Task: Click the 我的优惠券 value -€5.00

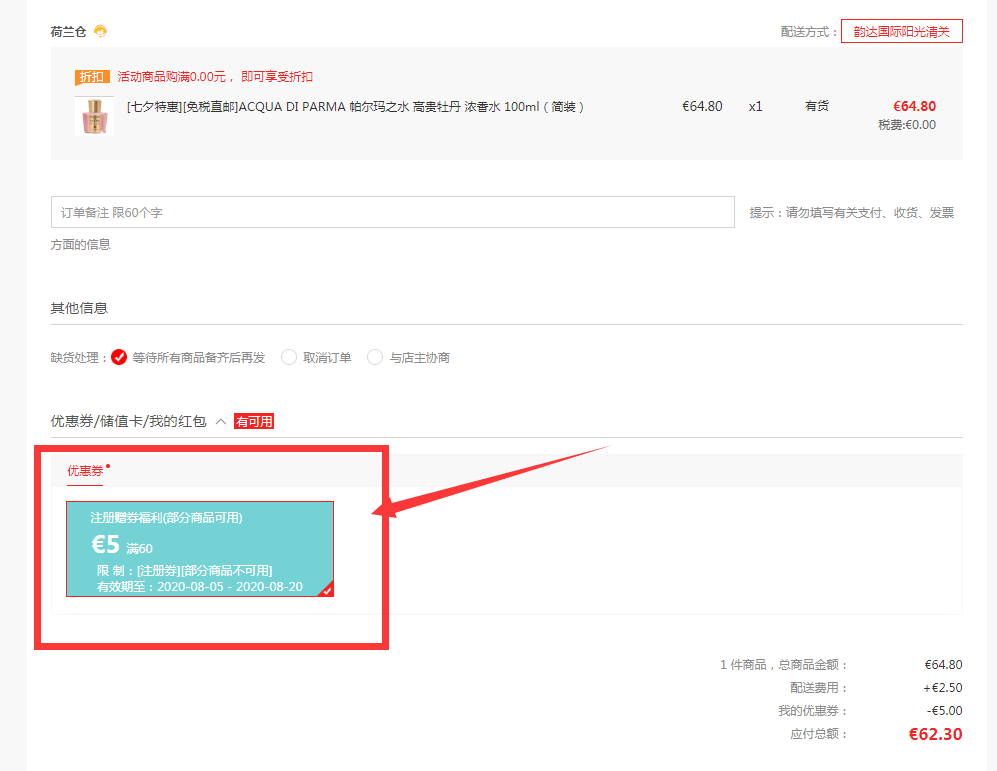Action: click(x=944, y=711)
